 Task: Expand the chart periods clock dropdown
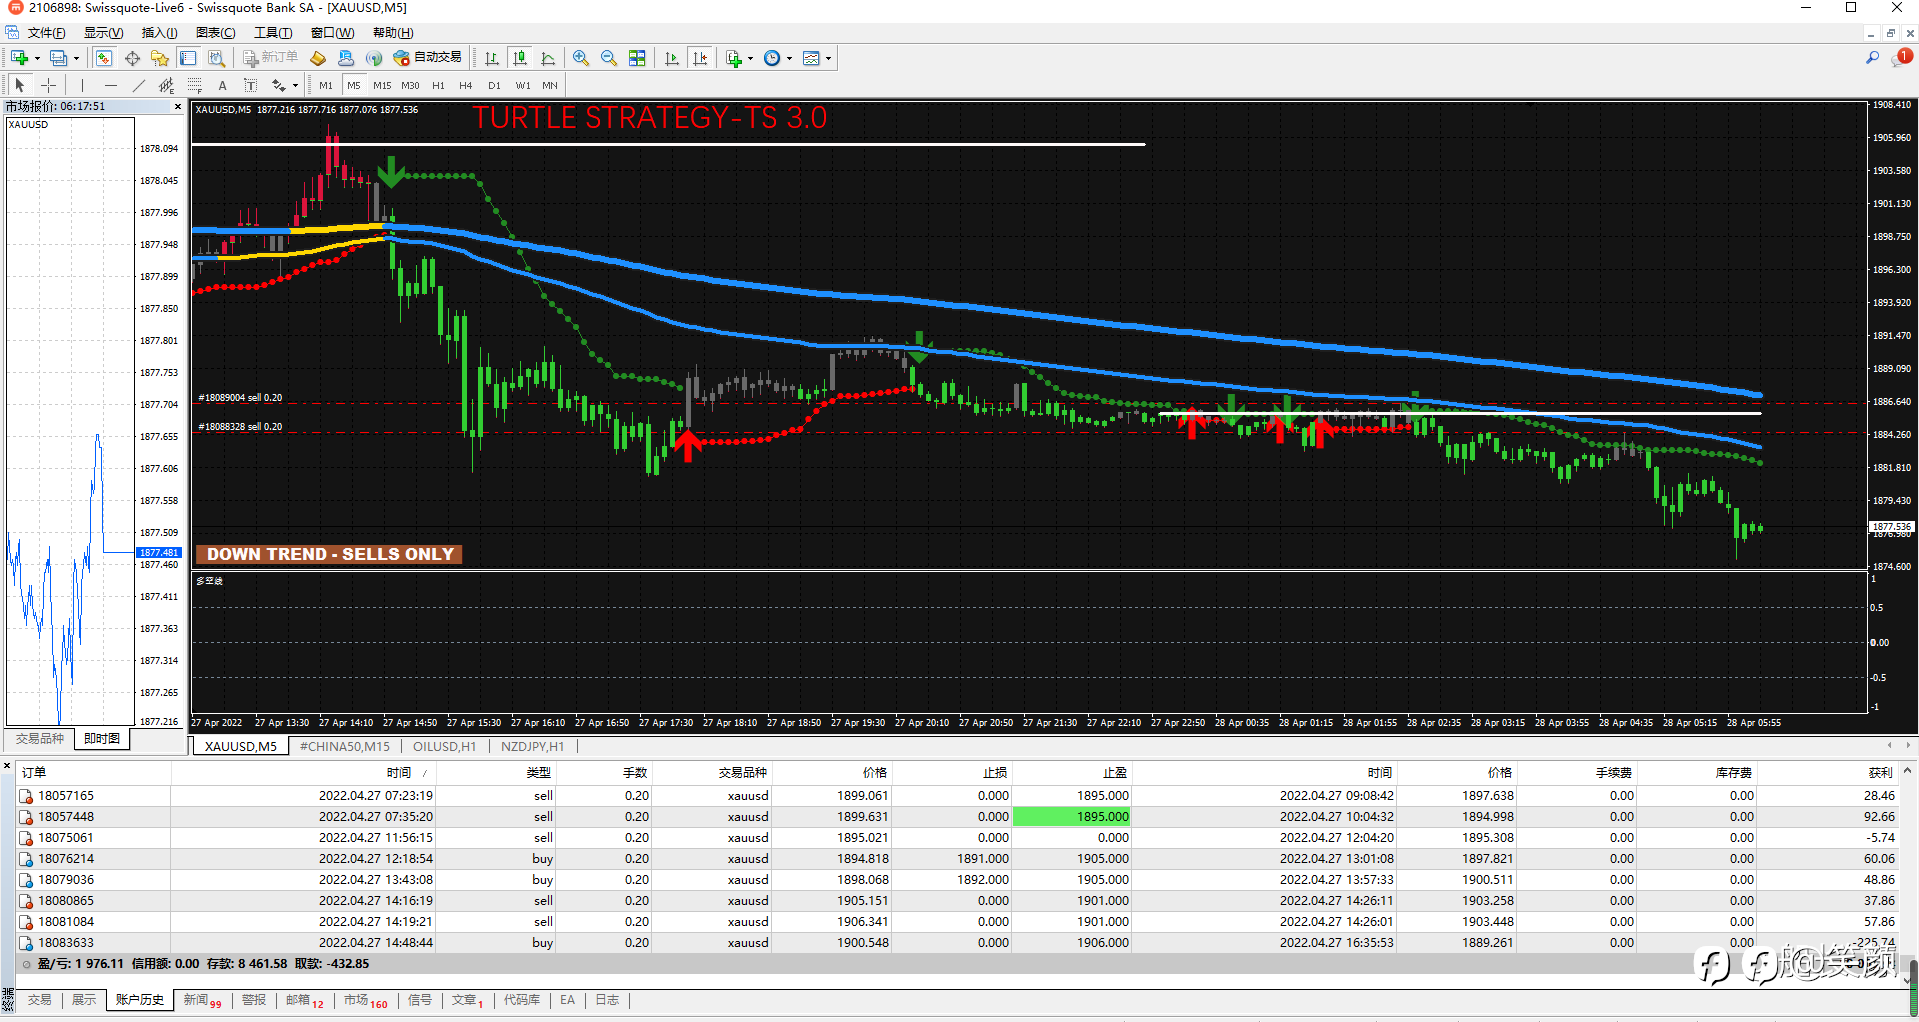[x=789, y=58]
